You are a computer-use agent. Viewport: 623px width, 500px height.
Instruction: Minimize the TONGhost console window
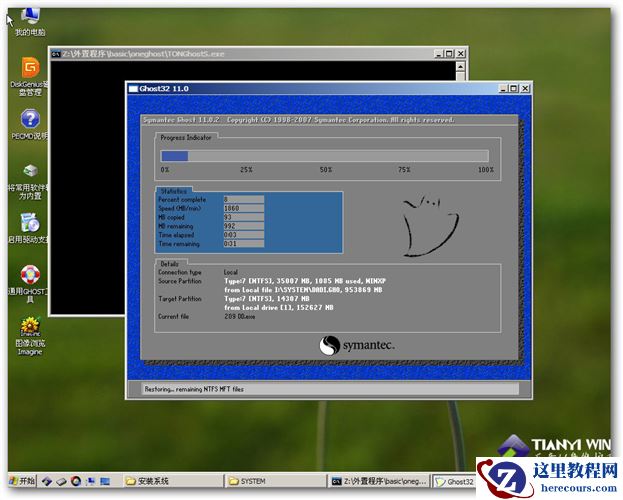439,53
